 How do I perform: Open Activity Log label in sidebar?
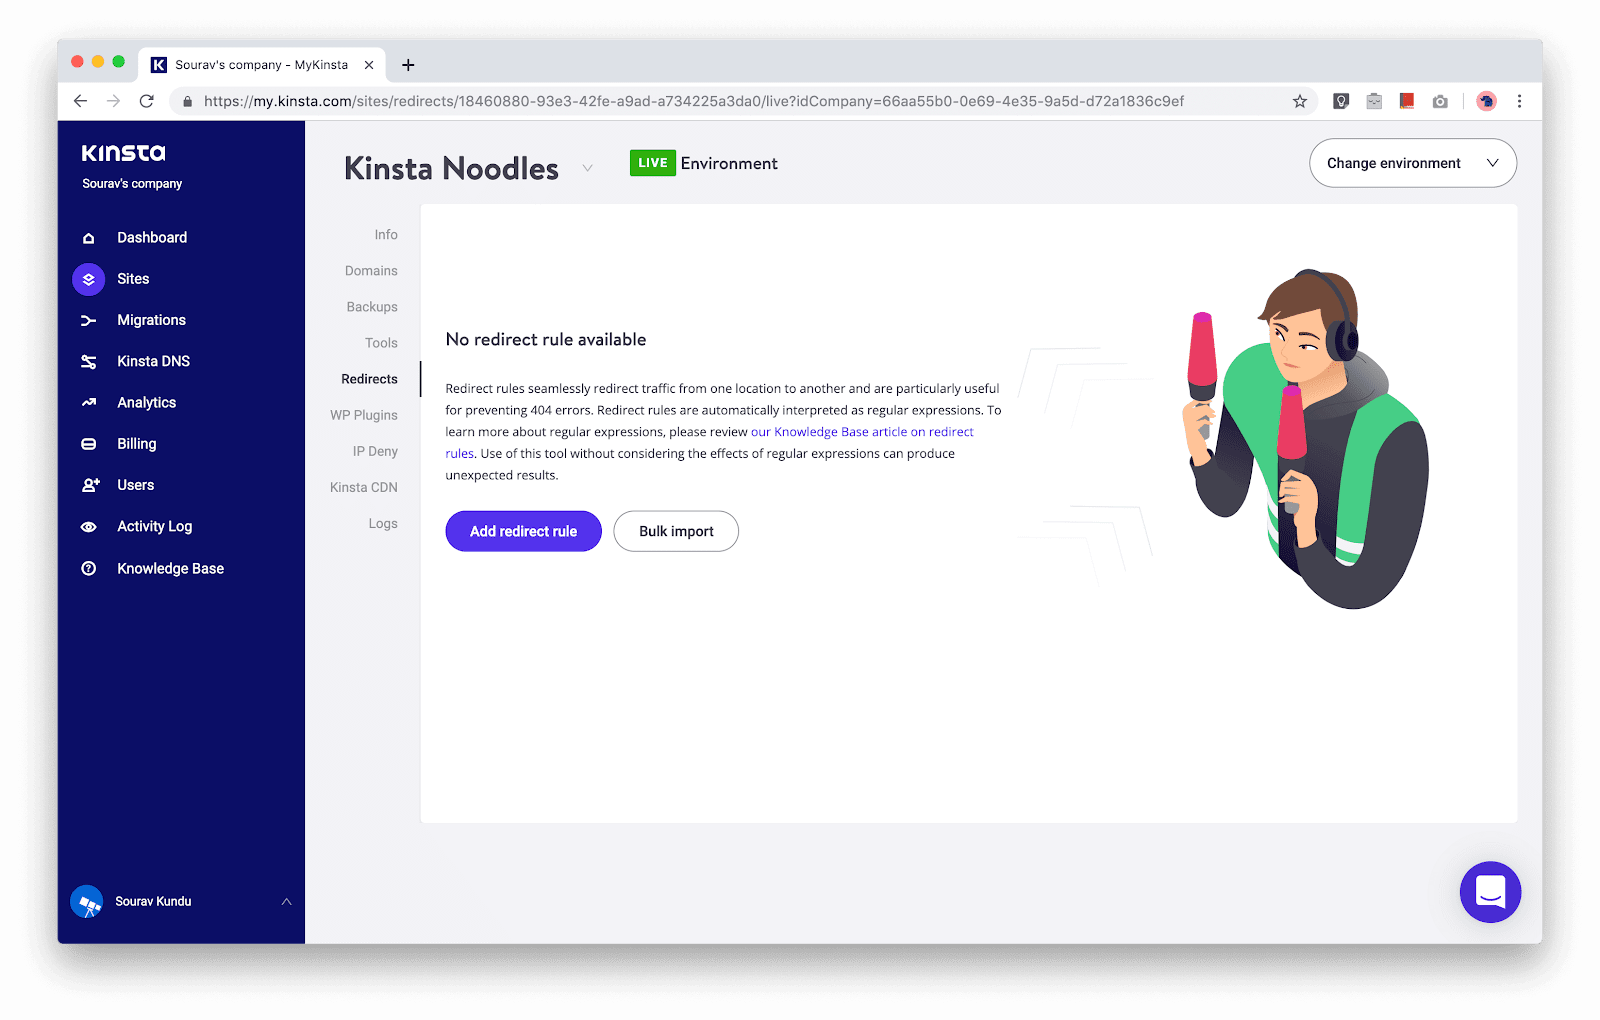(155, 527)
